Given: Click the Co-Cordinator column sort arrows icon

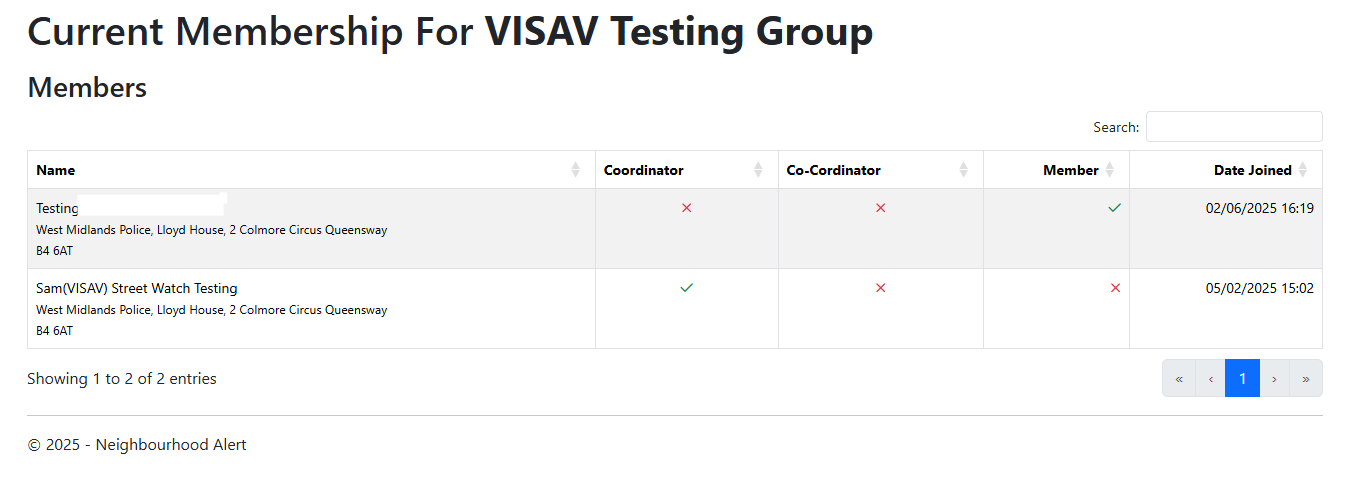Looking at the screenshot, I should (x=963, y=170).
